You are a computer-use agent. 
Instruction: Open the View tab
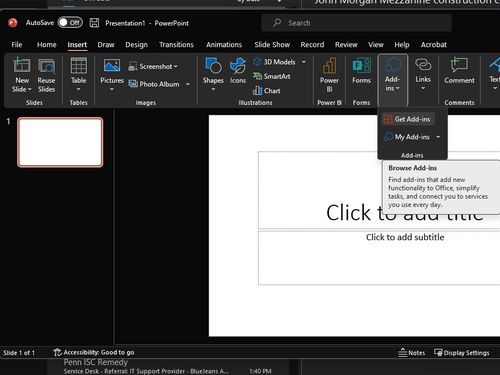376,45
